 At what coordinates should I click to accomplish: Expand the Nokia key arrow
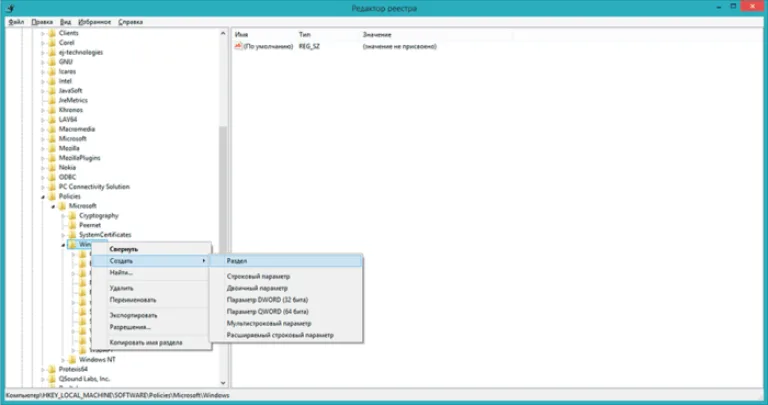coord(43,167)
